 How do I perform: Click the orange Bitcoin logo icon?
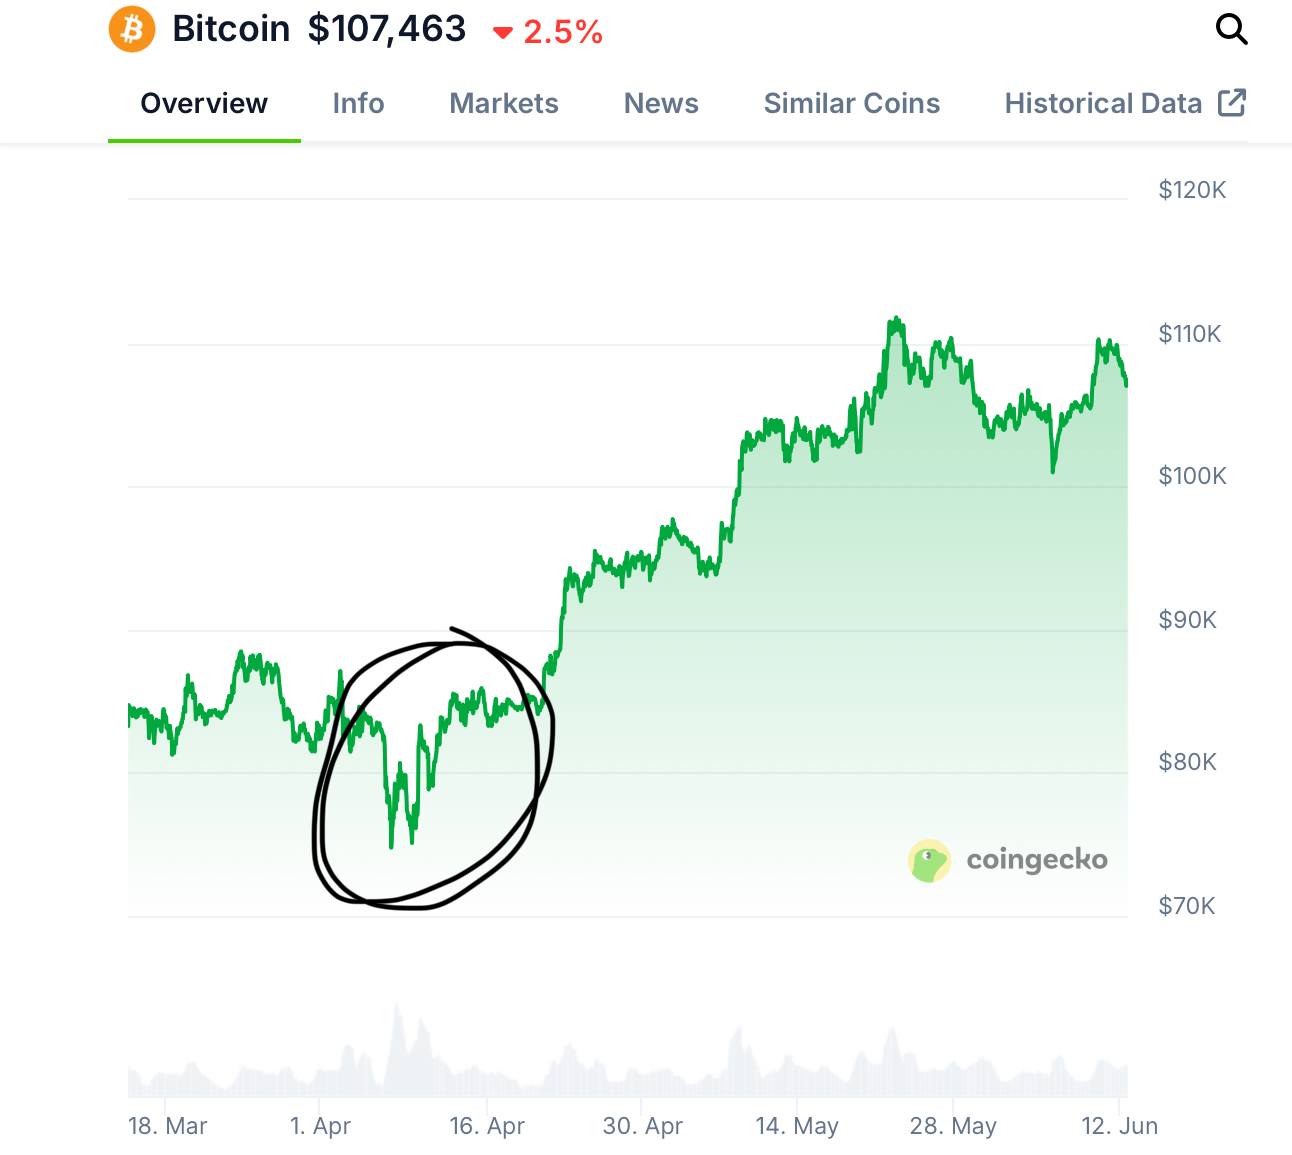[x=132, y=29]
